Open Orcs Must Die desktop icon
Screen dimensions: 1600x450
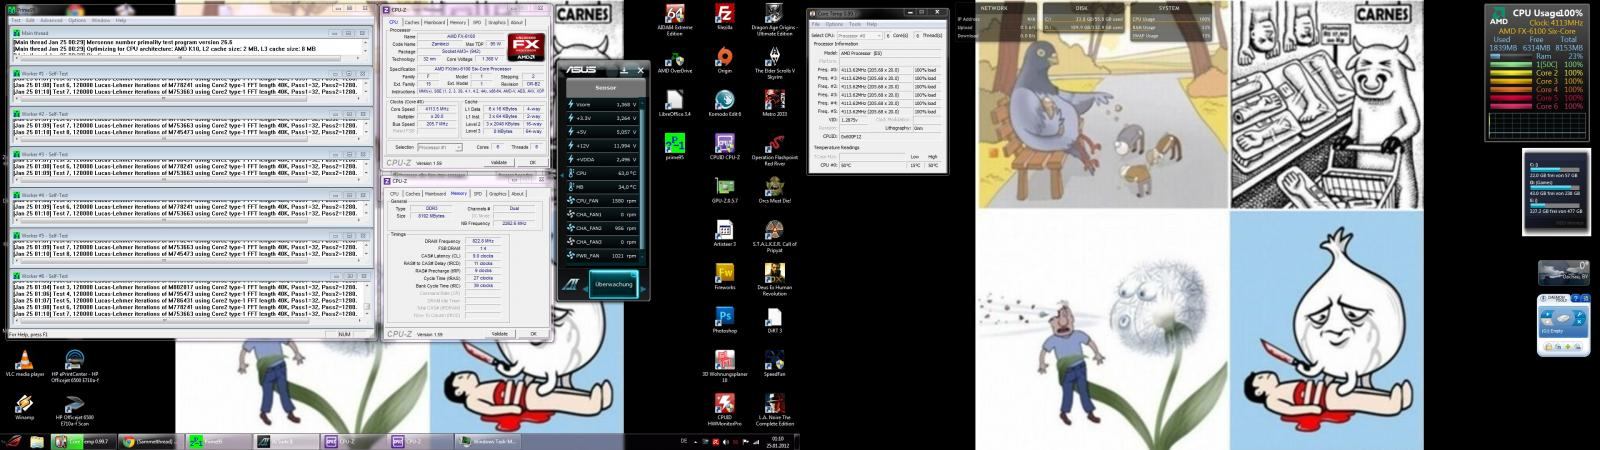click(774, 191)
